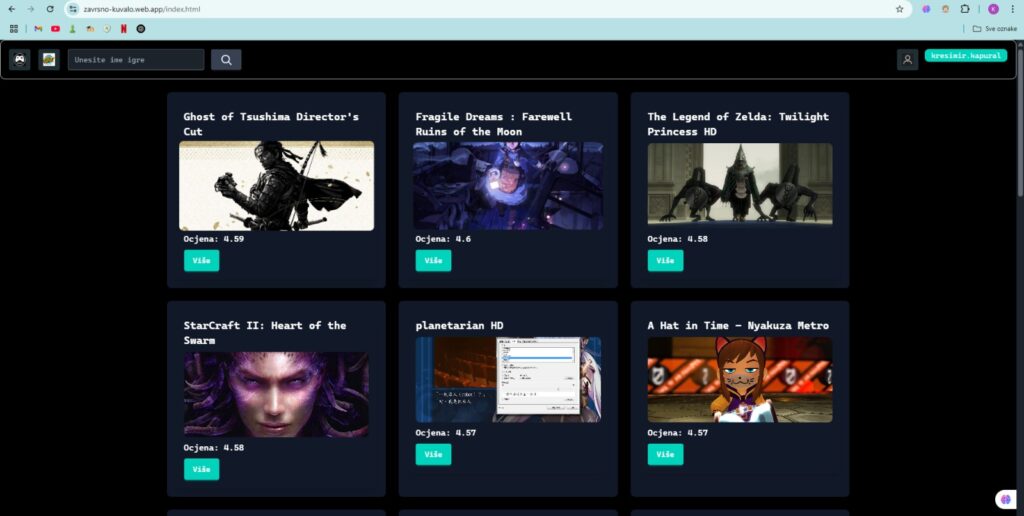Click Više under A Hat in Time
This screenshot has width=1024, height=516.
click(665, 455)
